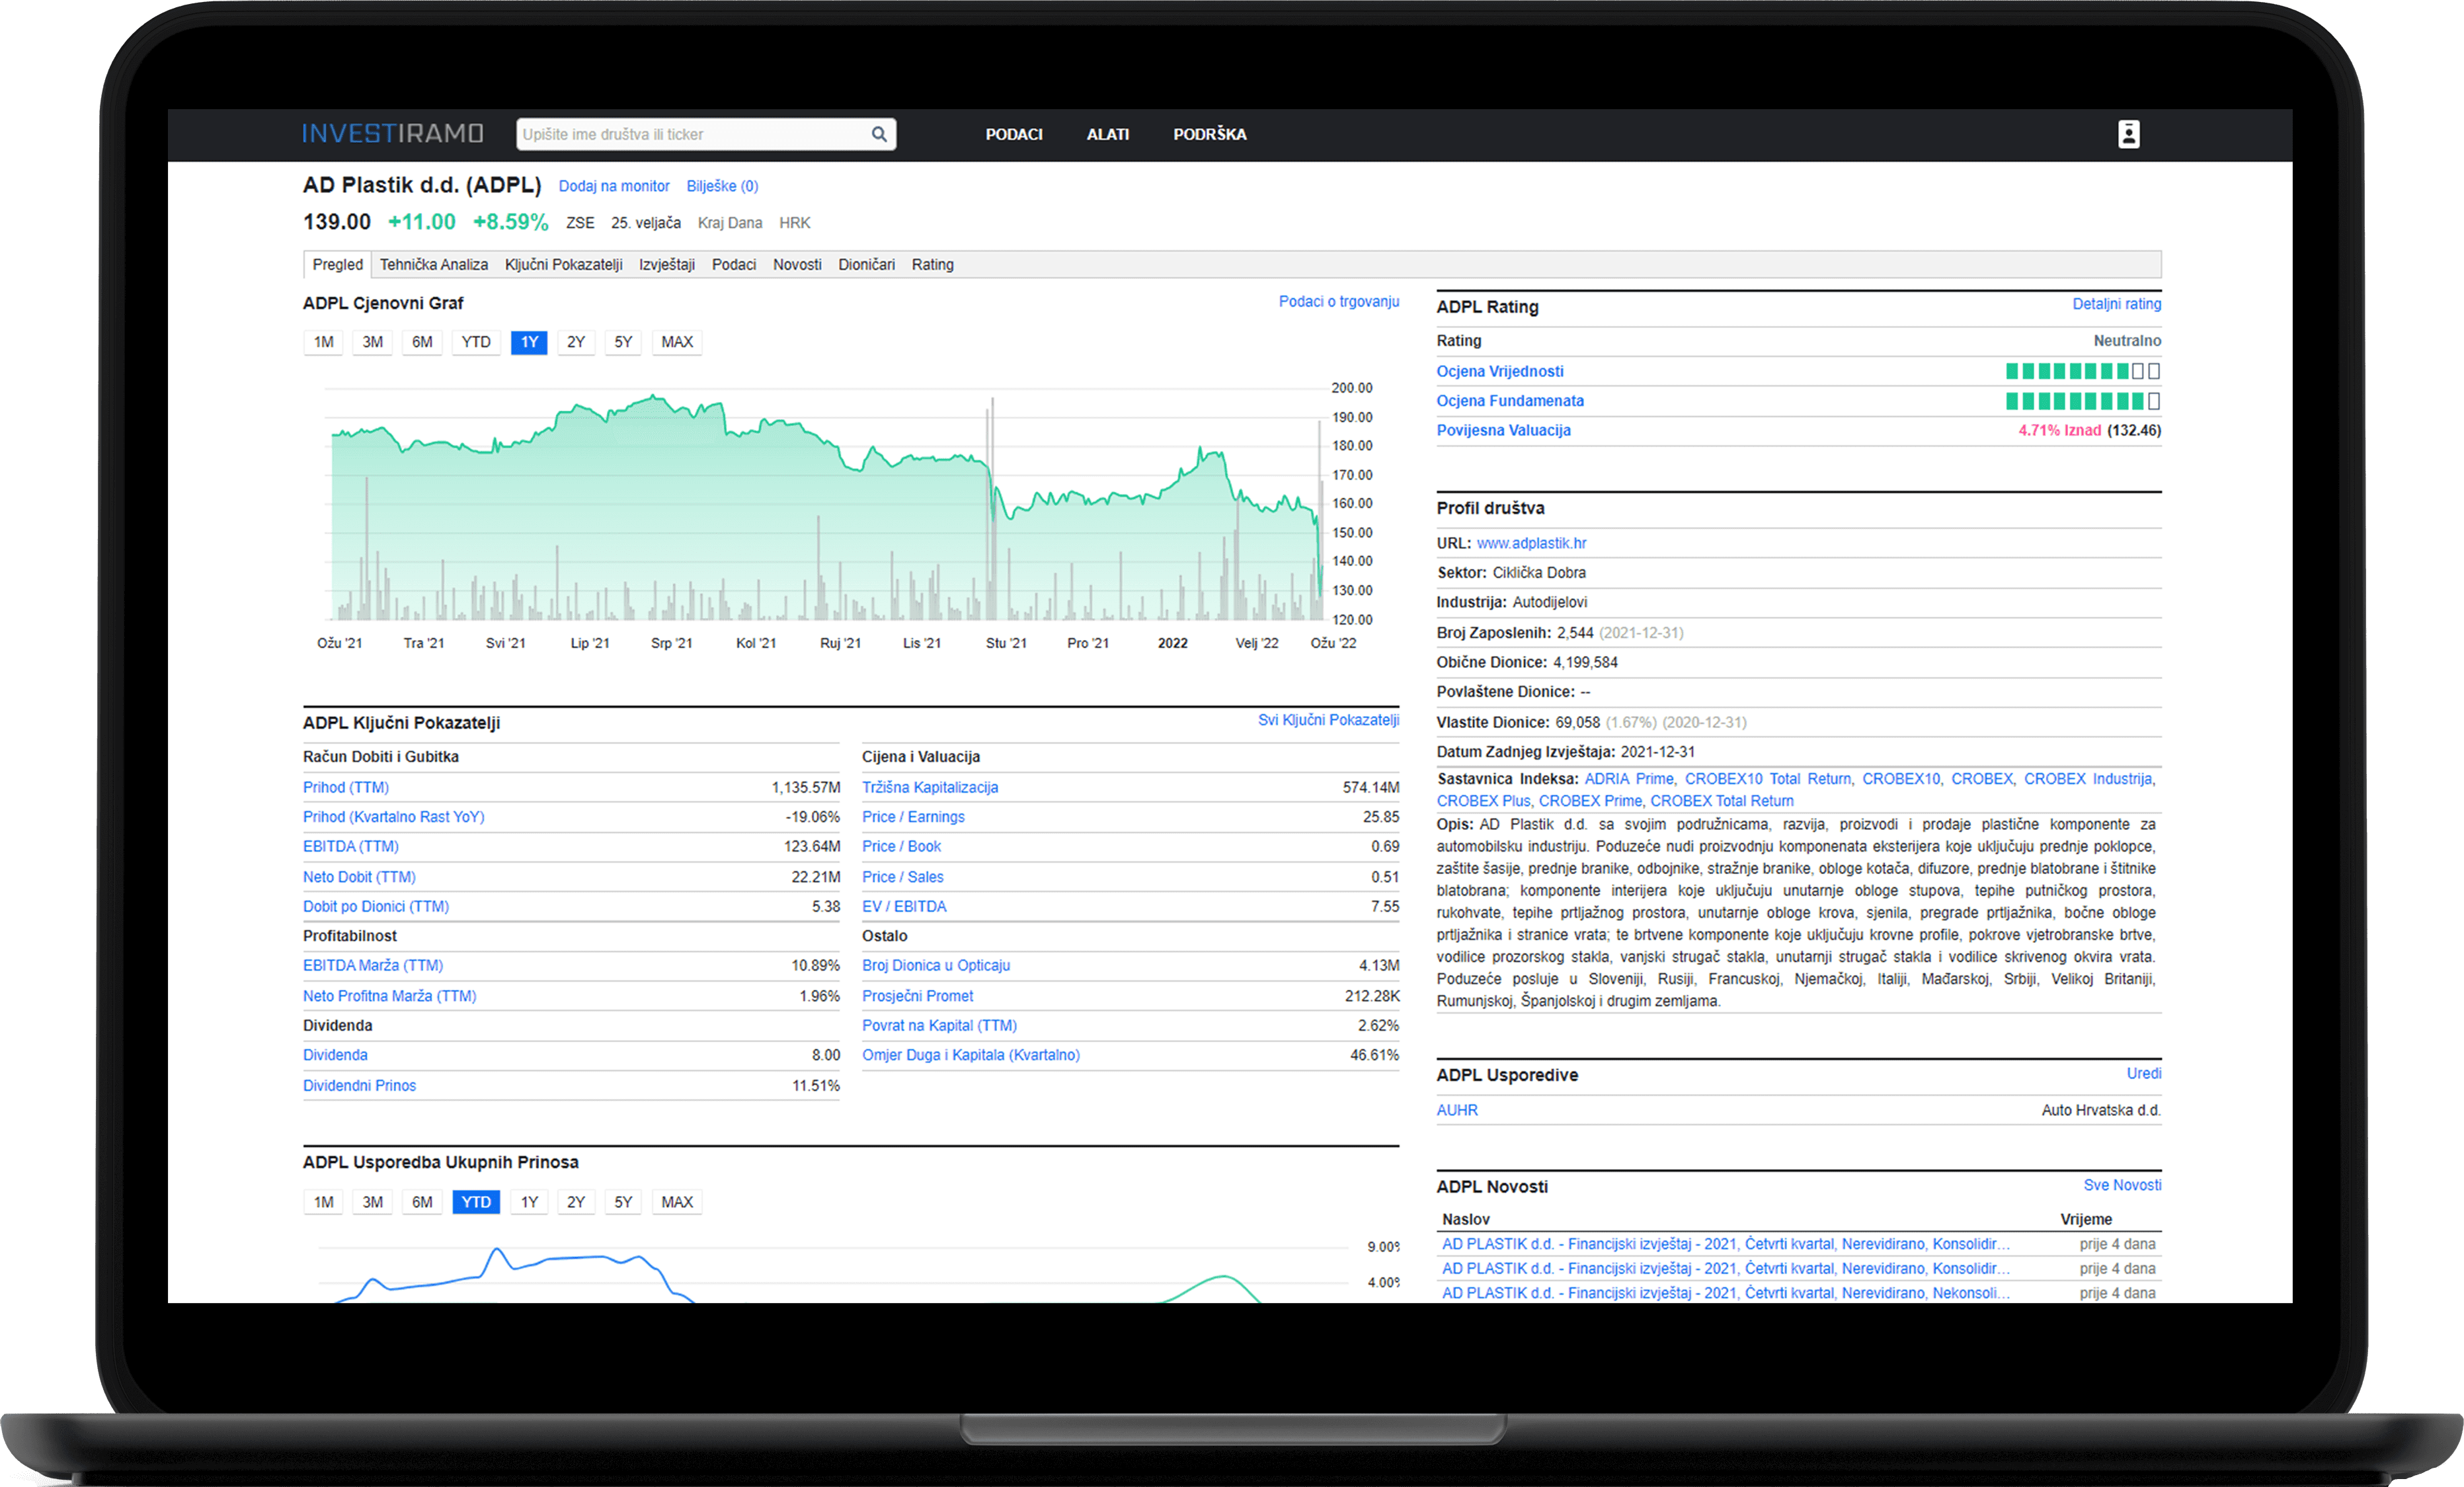
Task: Set returns comparison range to 5Y
Action: point(623,1202)
